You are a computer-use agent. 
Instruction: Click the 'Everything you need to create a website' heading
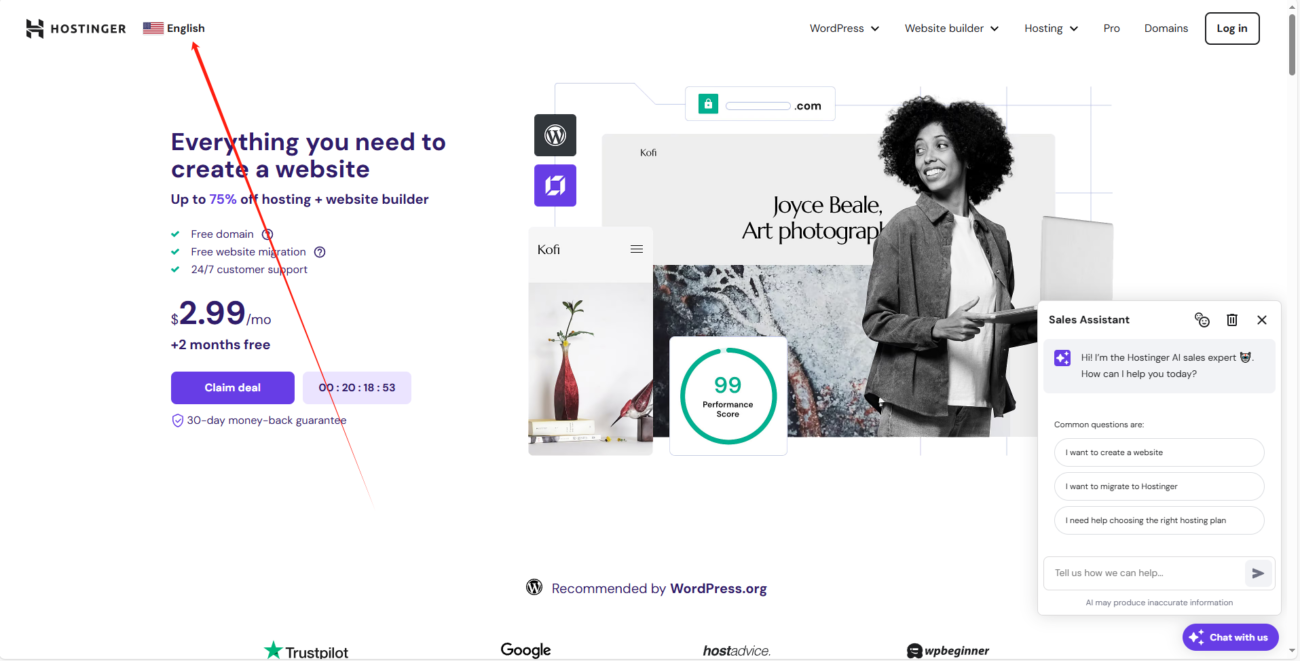[x=308, y=155]
